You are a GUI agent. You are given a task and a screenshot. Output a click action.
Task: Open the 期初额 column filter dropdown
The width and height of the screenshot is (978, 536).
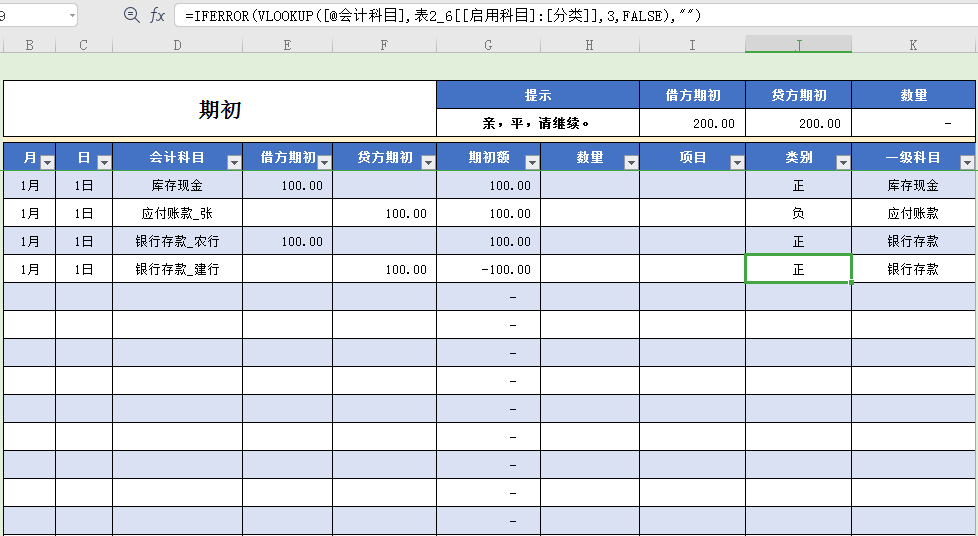[x=532, y=163]
